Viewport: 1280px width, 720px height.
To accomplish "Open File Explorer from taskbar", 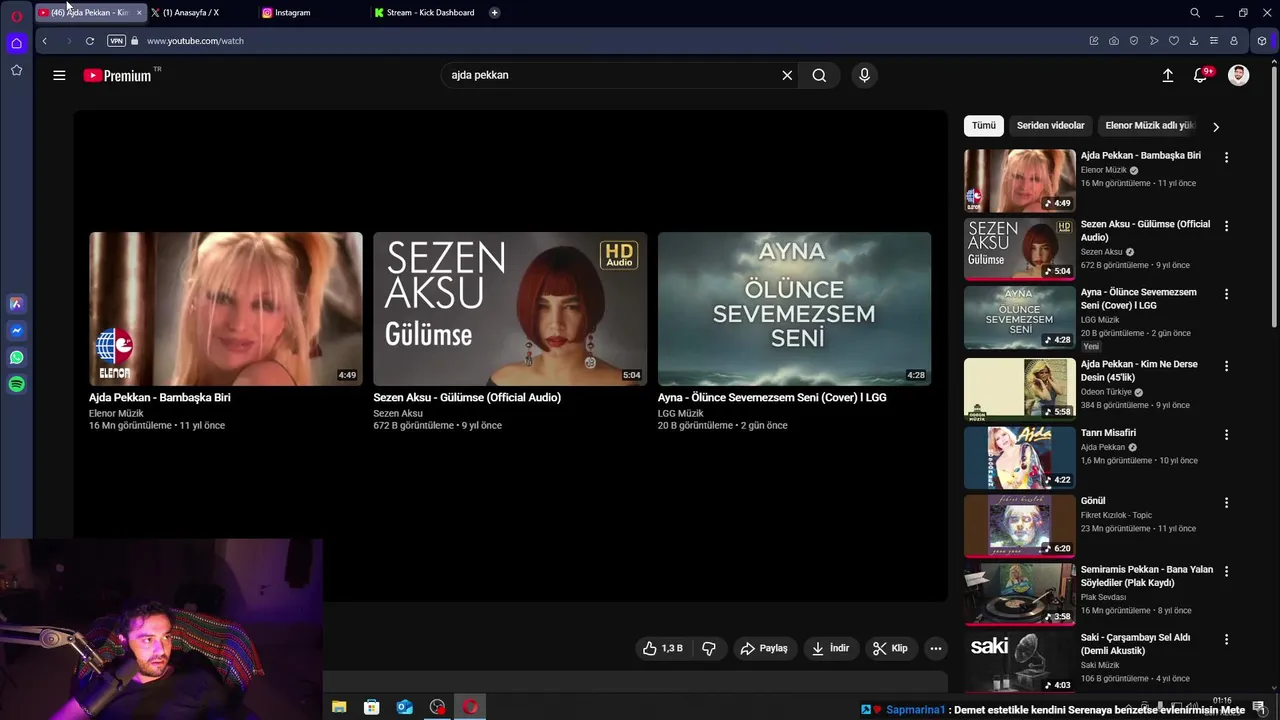I will tap(339, 707).
